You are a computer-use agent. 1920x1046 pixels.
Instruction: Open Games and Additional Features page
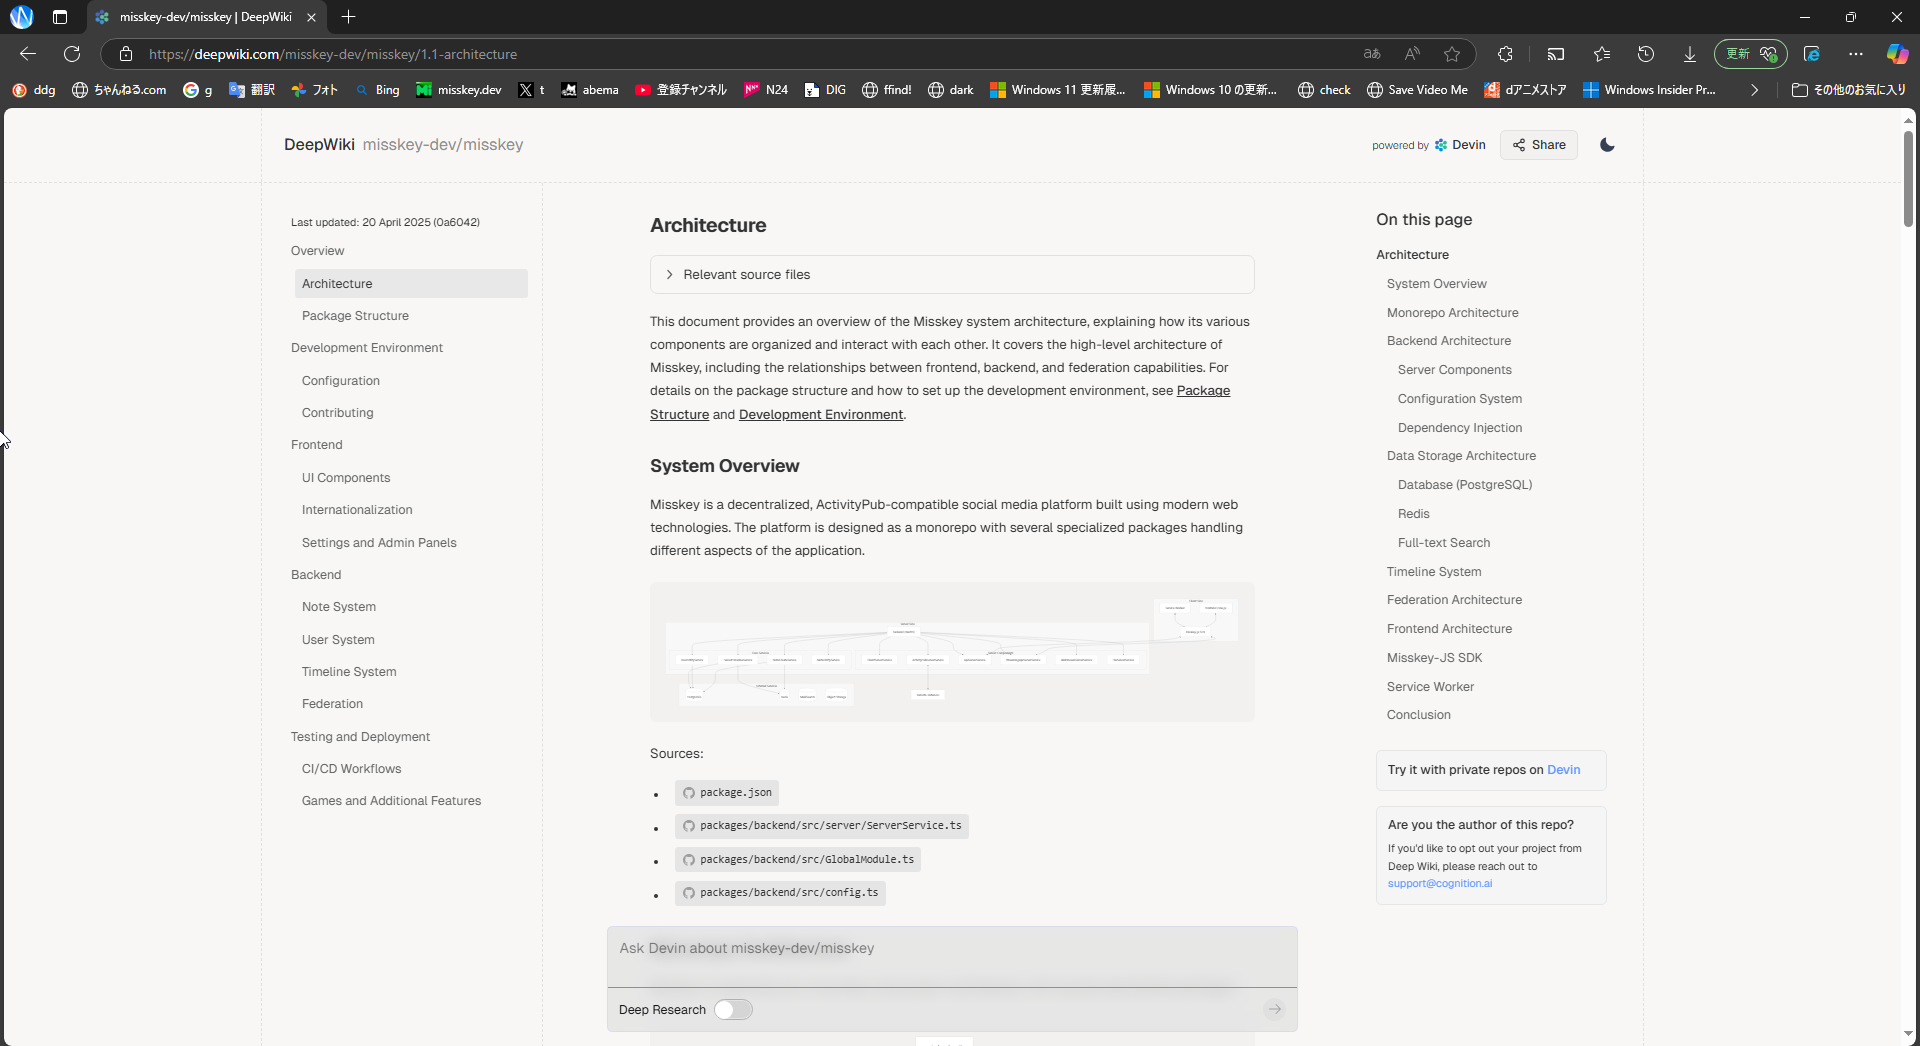click(391, 801)
